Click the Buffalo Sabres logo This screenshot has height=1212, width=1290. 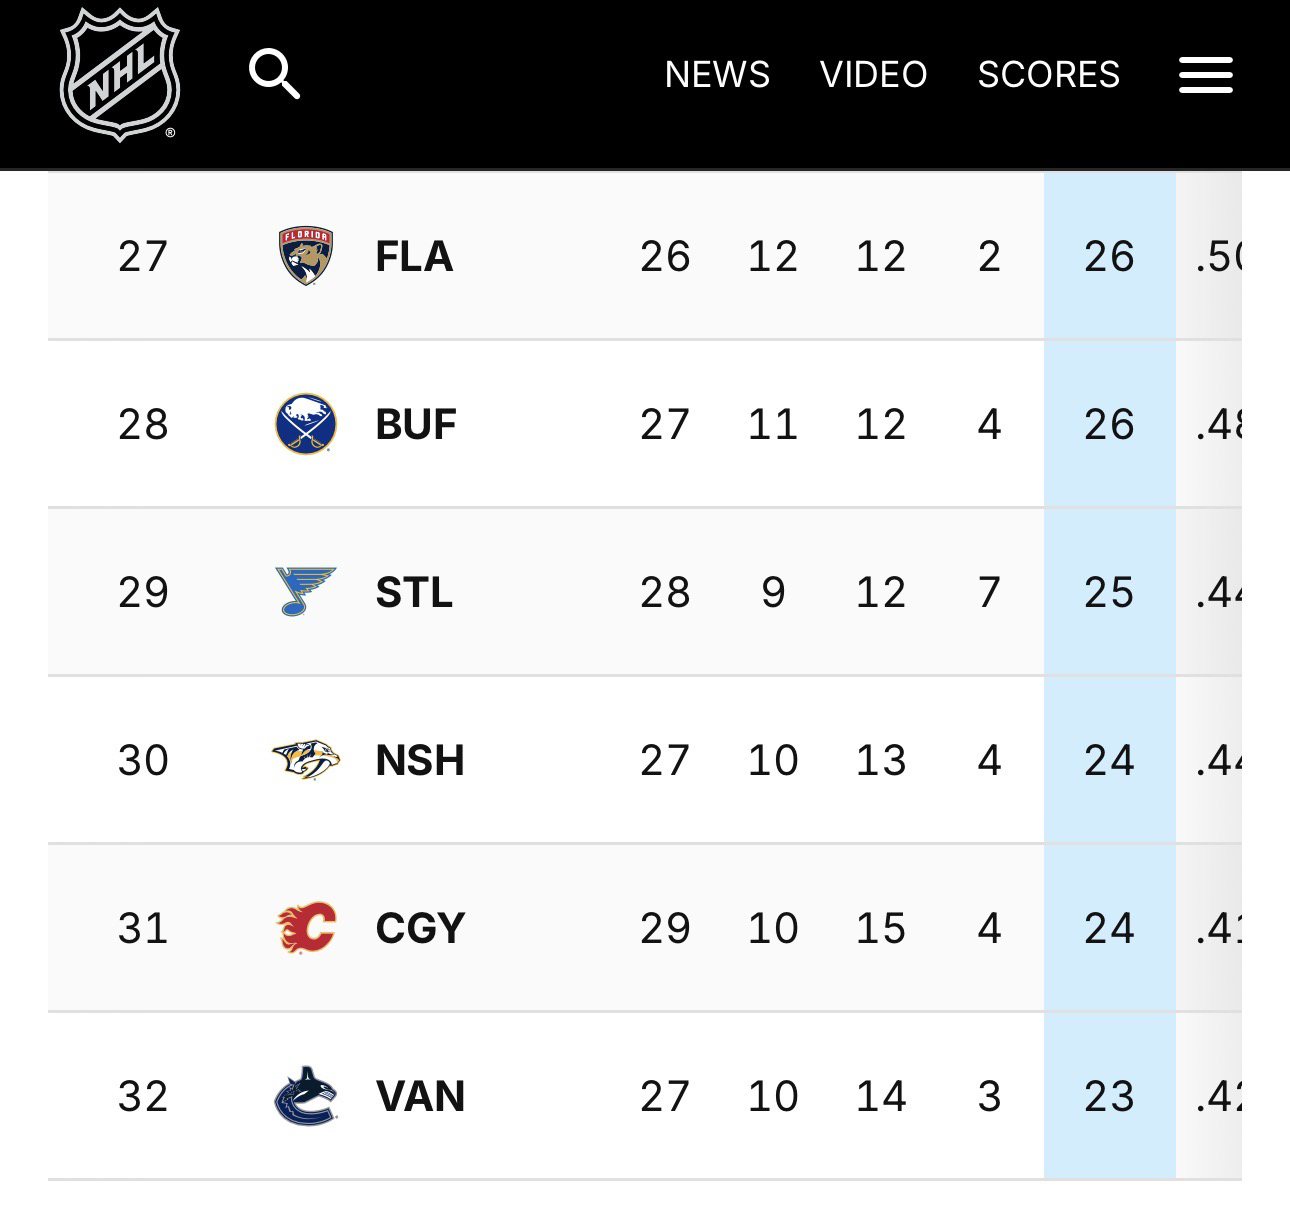pos(305,424)
